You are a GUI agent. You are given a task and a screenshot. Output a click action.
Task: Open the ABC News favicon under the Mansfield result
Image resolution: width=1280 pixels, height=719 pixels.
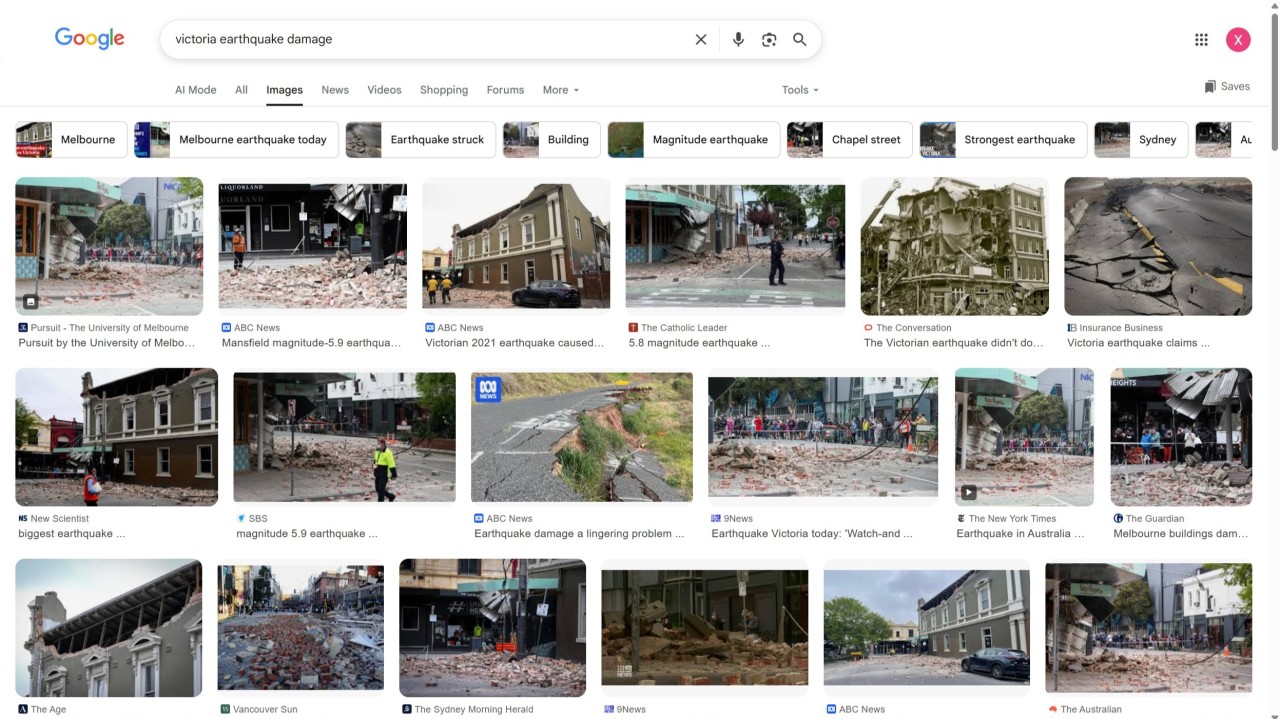pos(226,328)
